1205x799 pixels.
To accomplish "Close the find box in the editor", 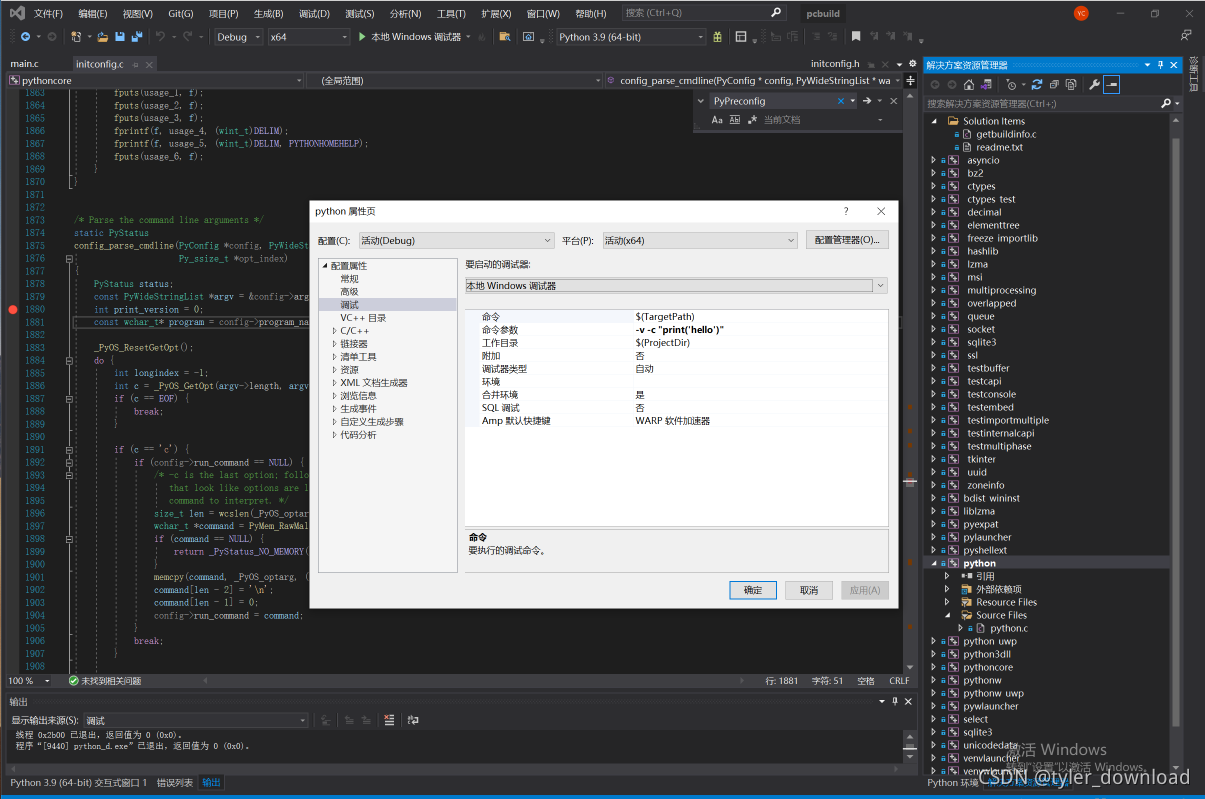I will point(894,101).
